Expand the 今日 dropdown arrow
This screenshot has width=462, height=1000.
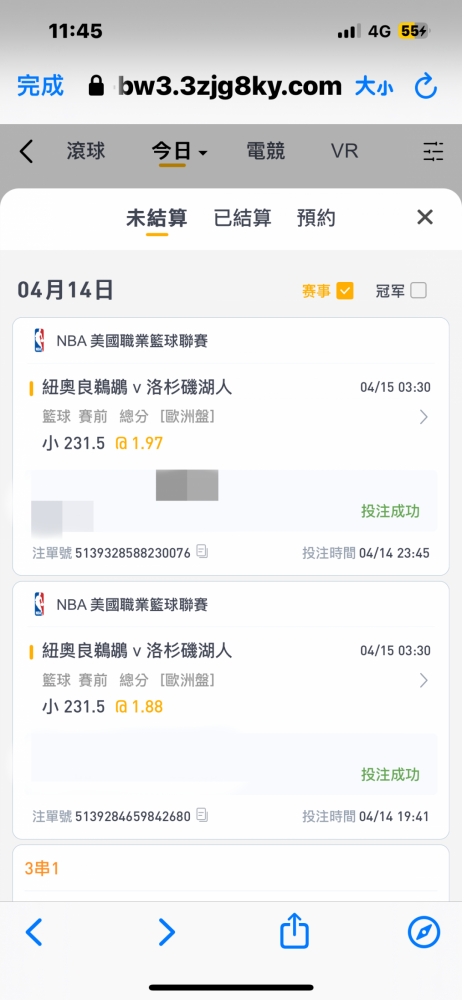point(203,153)
